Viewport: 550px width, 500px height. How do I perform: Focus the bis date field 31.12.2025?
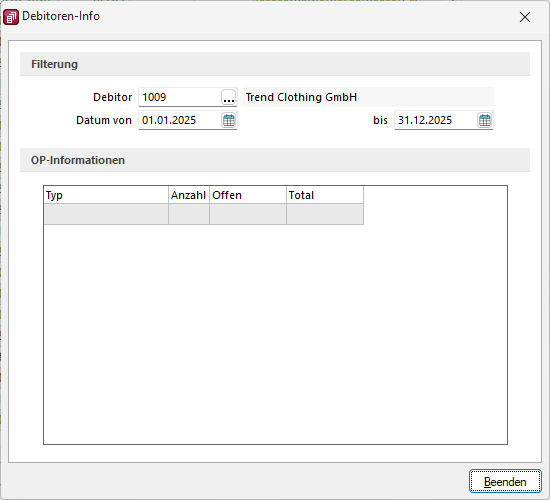436,120
